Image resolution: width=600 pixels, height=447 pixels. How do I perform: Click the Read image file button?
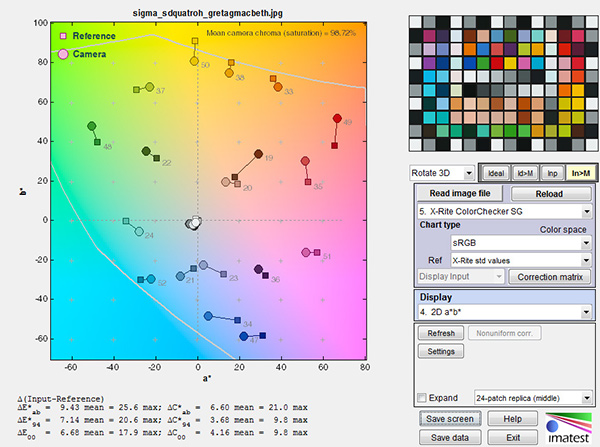pyautogui.click(x=460, y=193)
